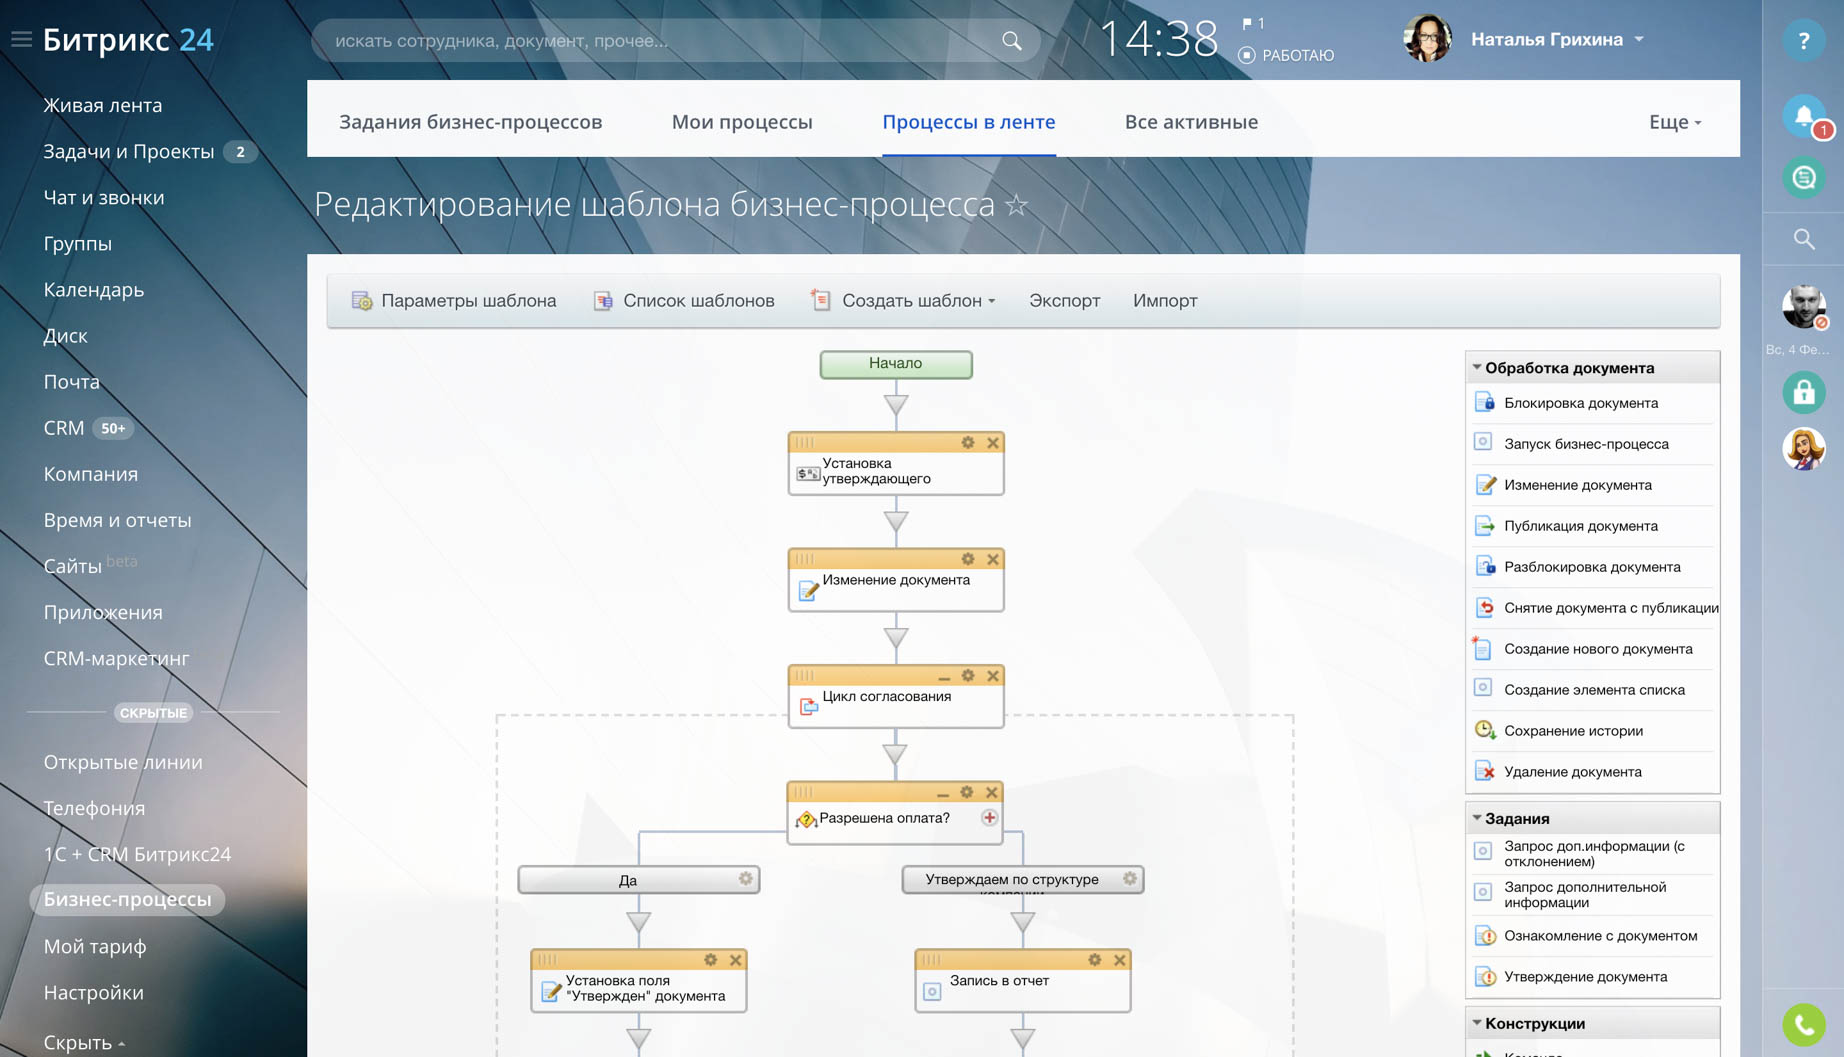Open Параметры шаблона
Viewport: 1844px width, 1057px height.
click(x=455, y=301)
